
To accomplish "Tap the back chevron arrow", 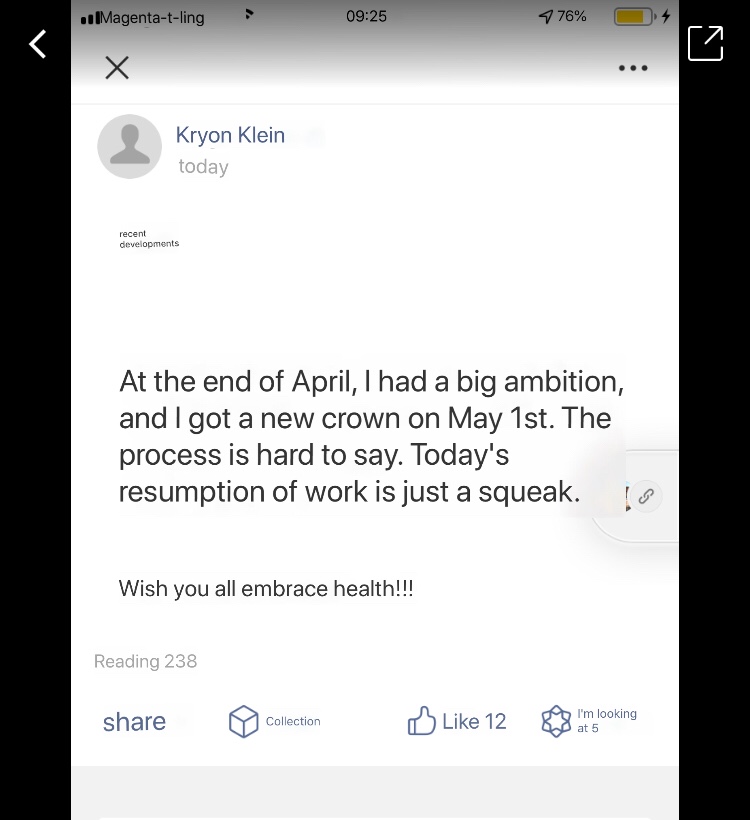I will tap(38, 44).
